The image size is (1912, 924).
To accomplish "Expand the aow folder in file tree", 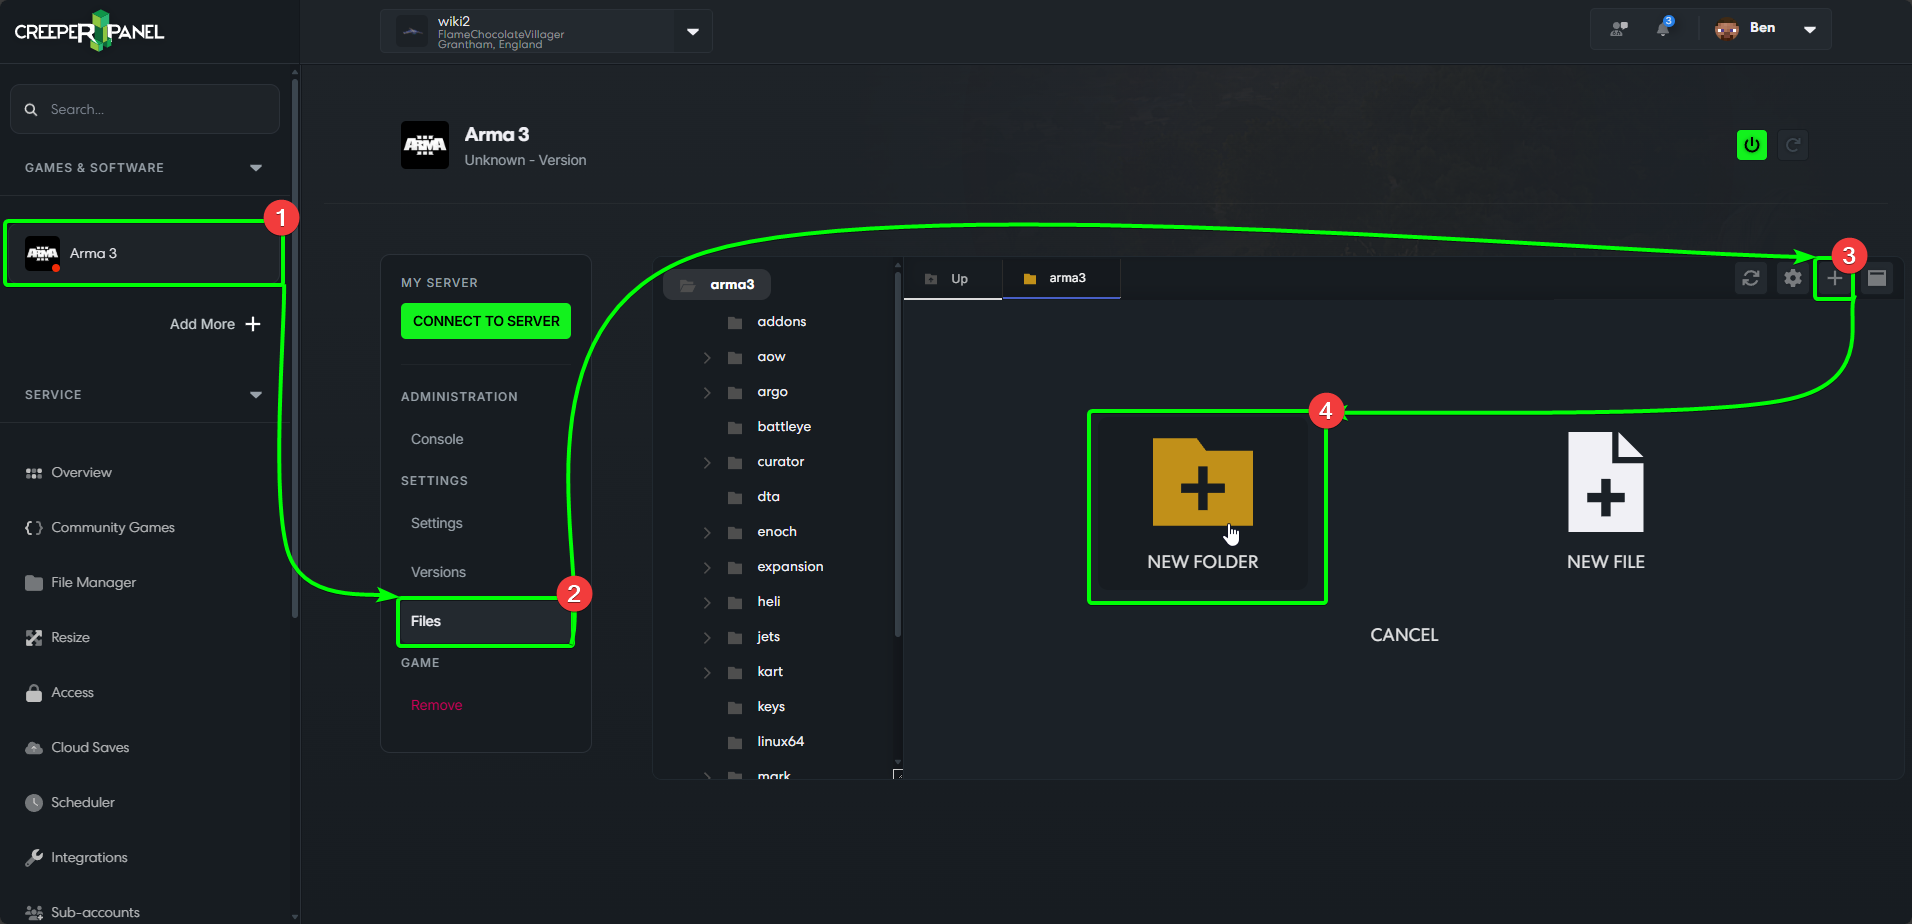I will pos(707,357).
